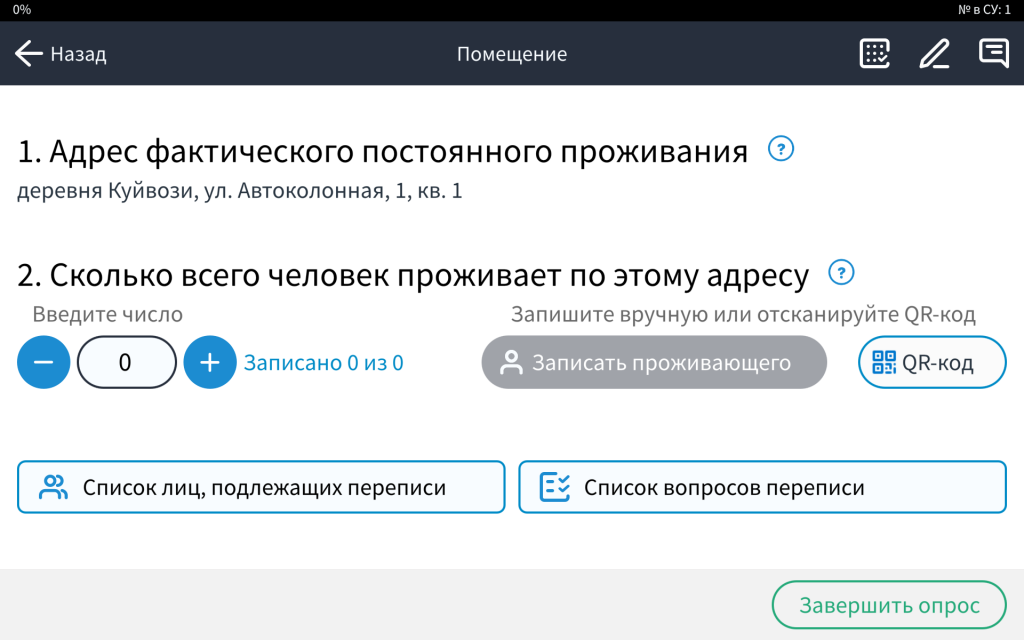This screenshot has height=640, width=1024.
Task: Tap the checklist icon on Список вопросов переписи
Action: coord(557,487)
